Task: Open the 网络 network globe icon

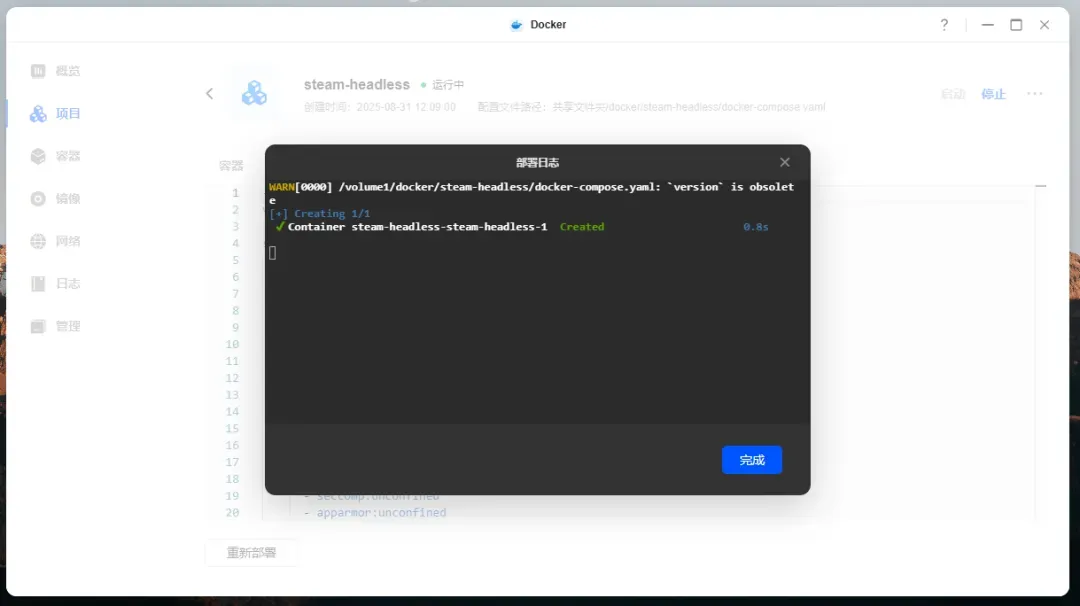Action: [38, 241]
